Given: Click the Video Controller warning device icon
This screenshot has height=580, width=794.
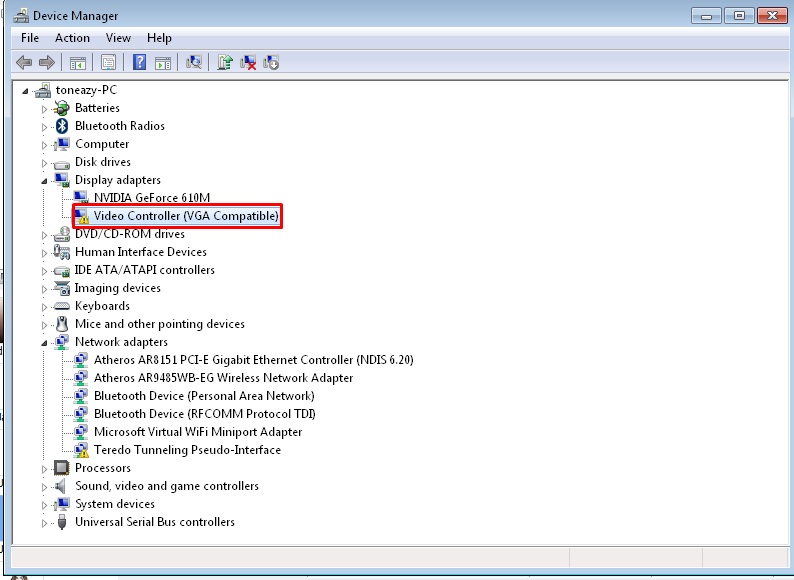Looking at the screenshot, I should pyautogui.click(x=81, y=216).
